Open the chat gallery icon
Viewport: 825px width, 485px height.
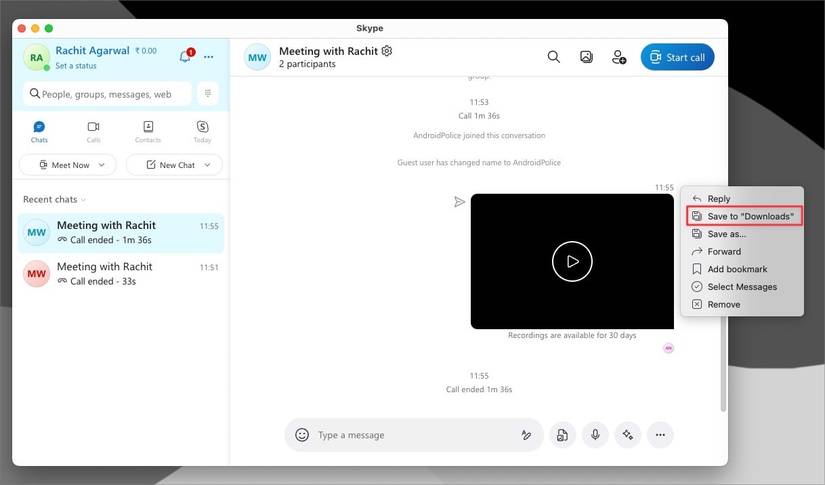(x=586, y=57)
